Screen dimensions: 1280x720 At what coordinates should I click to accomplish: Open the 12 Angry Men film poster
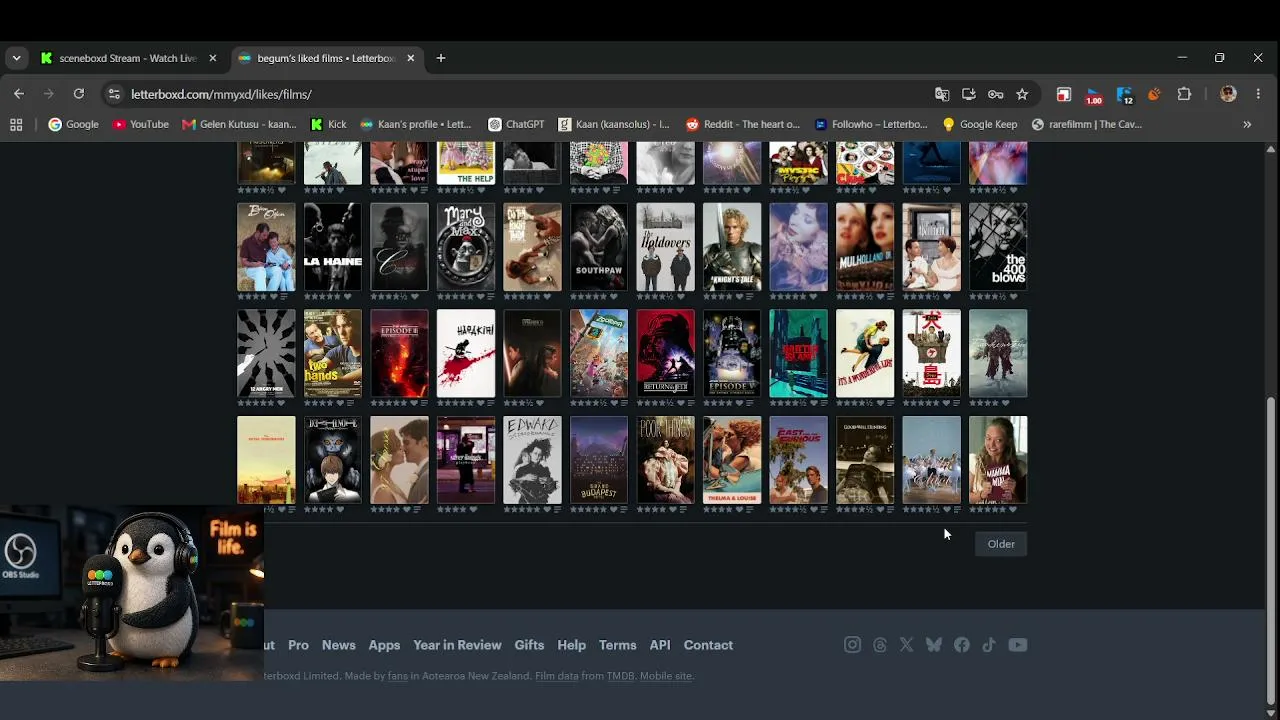point(266,354)
